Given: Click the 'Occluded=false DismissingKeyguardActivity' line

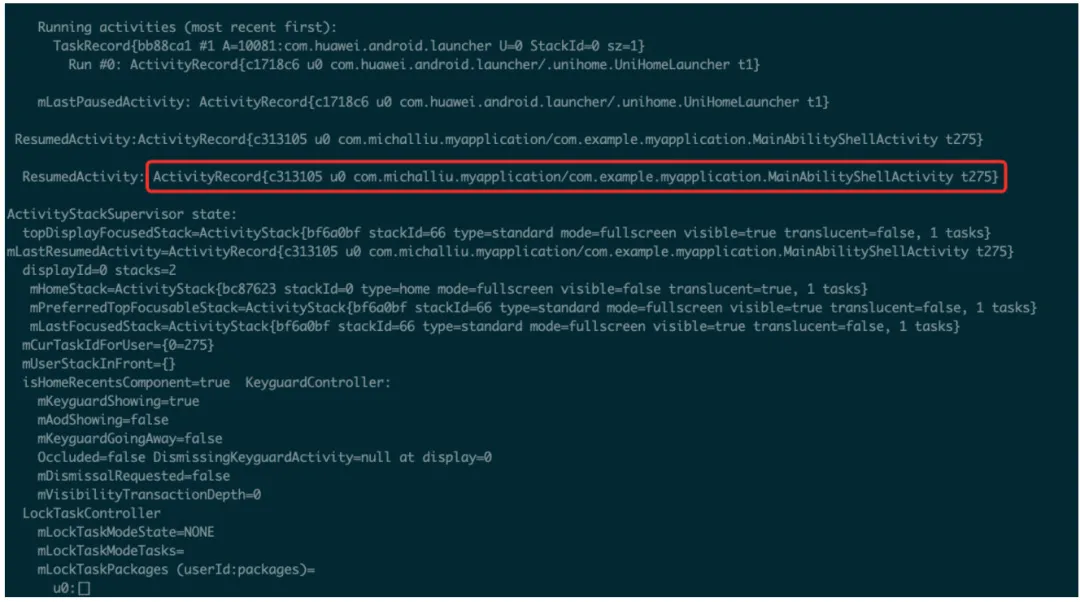Looking at the screenshot, I should tap(264, 457).
